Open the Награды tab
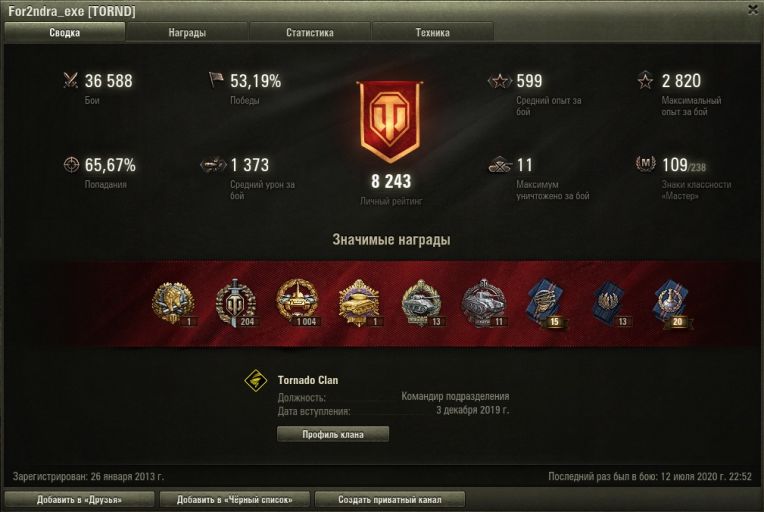The height and width of the screenshot is (512, 764). coord(187,33)
